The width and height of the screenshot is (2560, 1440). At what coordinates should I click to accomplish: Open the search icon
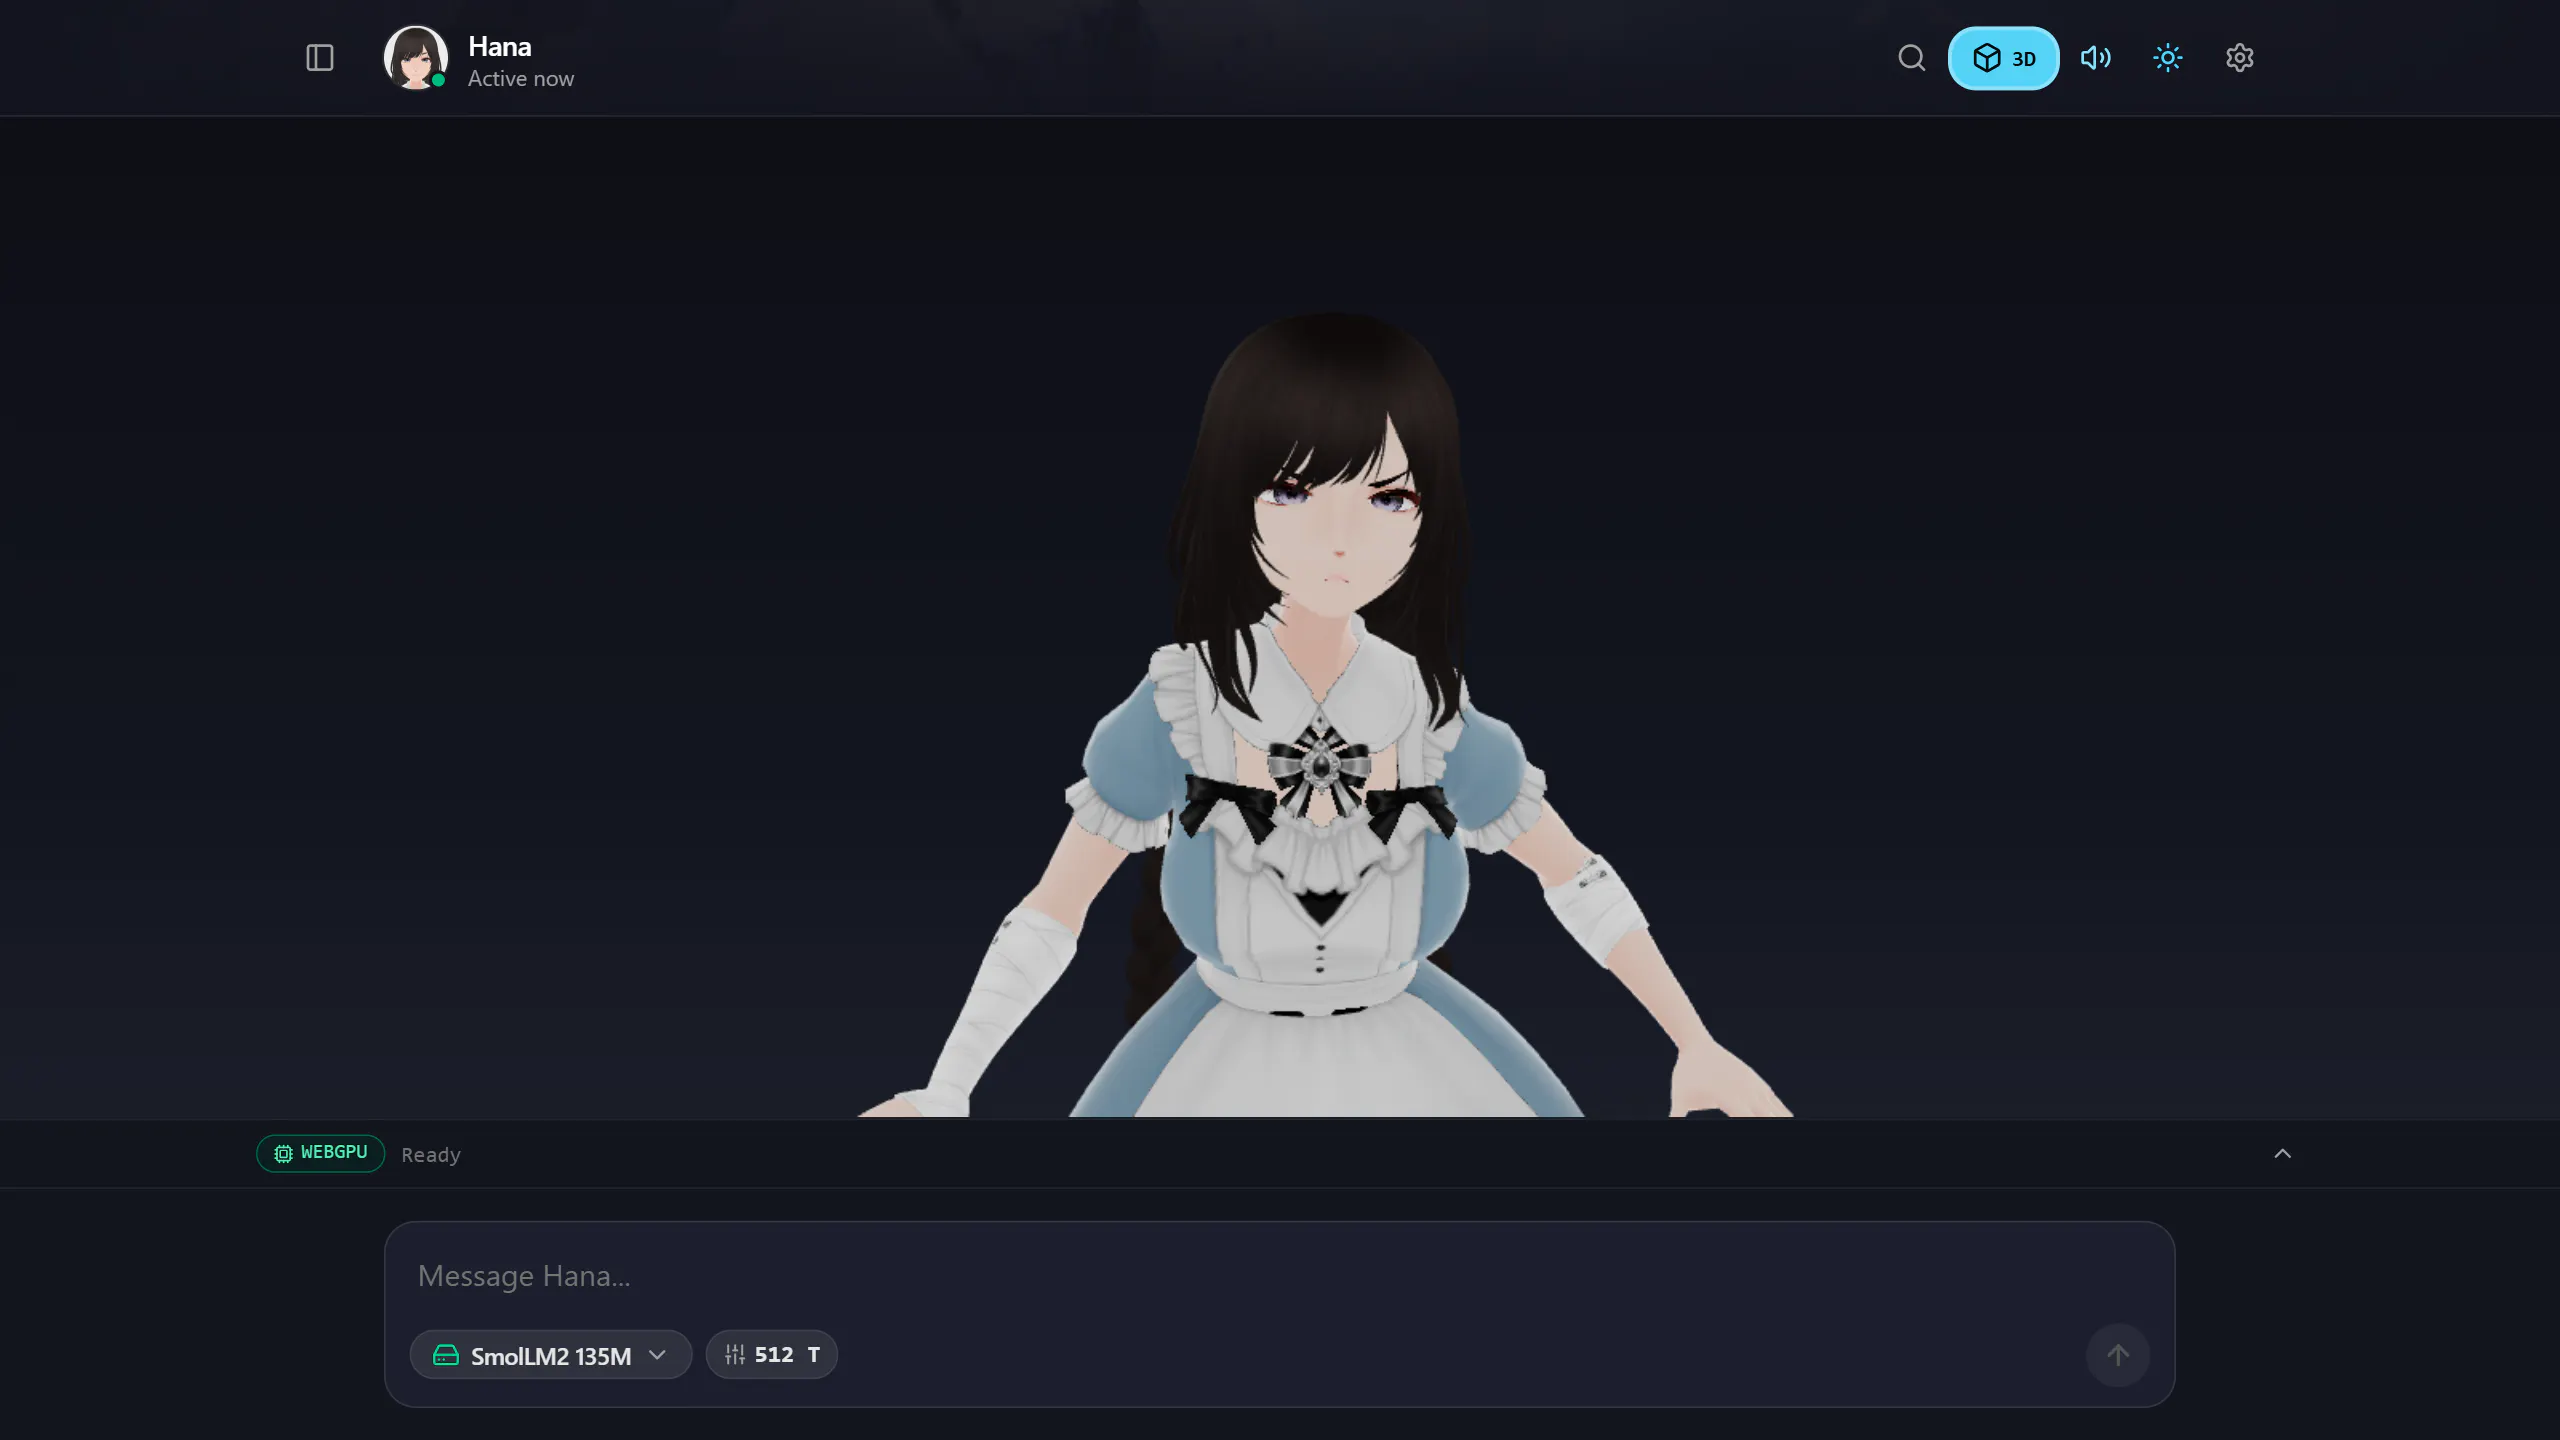point(1911,58)
